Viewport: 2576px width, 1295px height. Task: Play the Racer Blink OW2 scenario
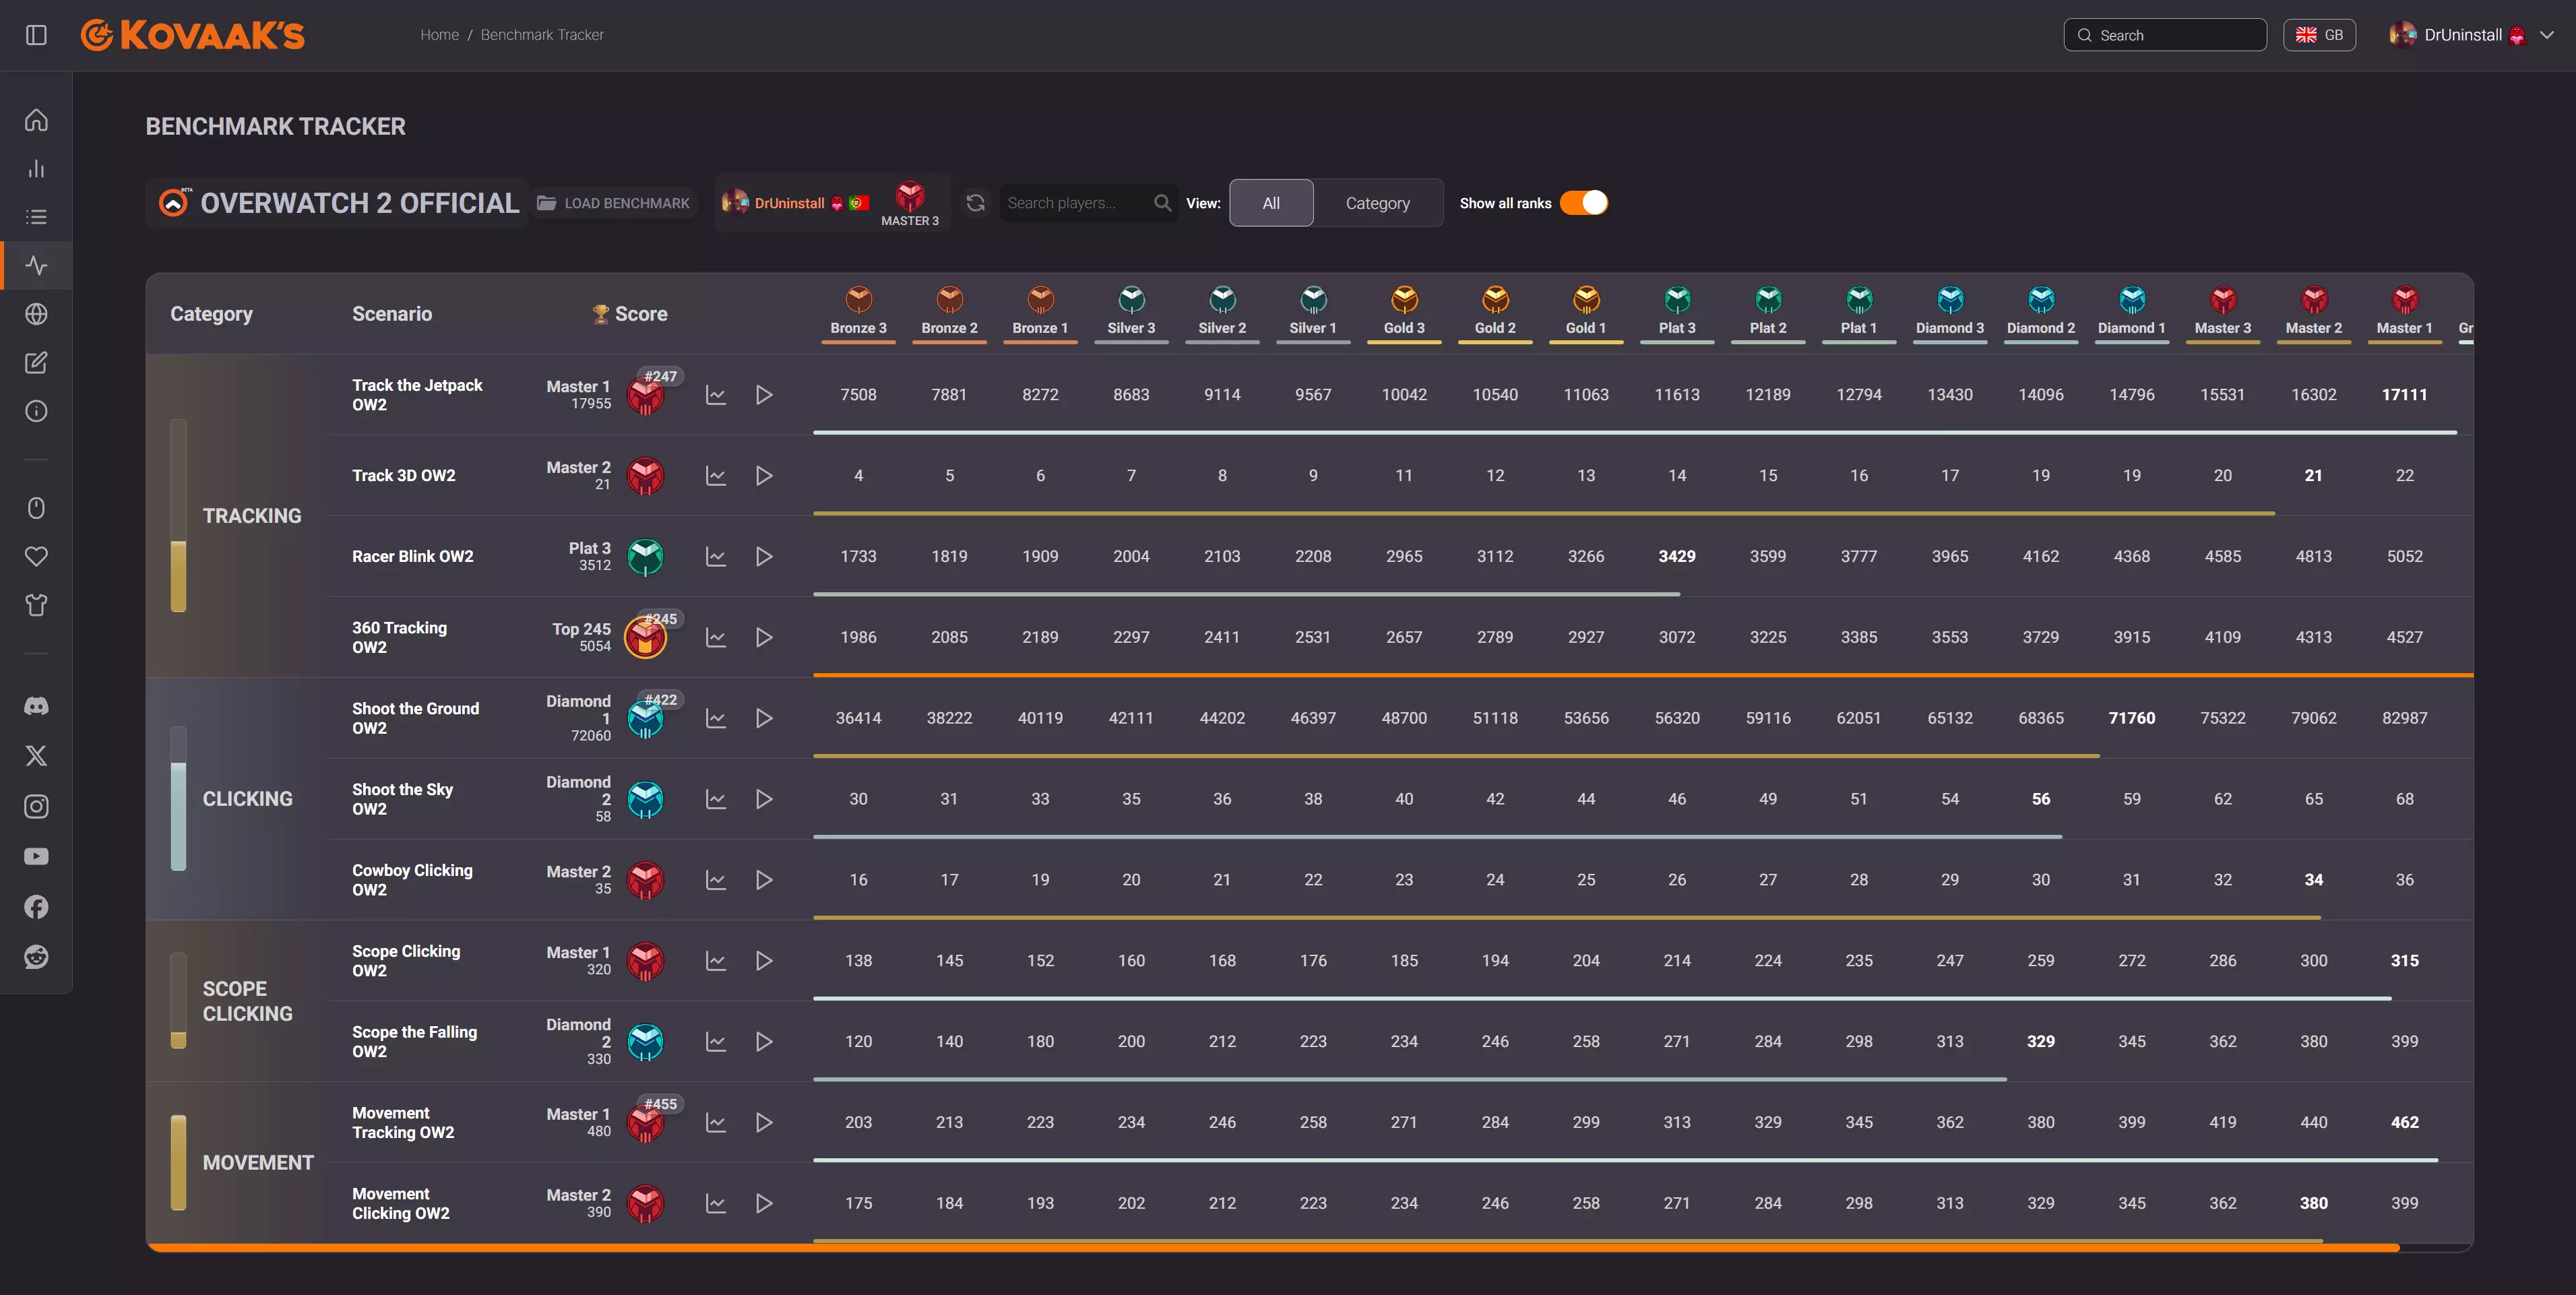click(764, 556)
